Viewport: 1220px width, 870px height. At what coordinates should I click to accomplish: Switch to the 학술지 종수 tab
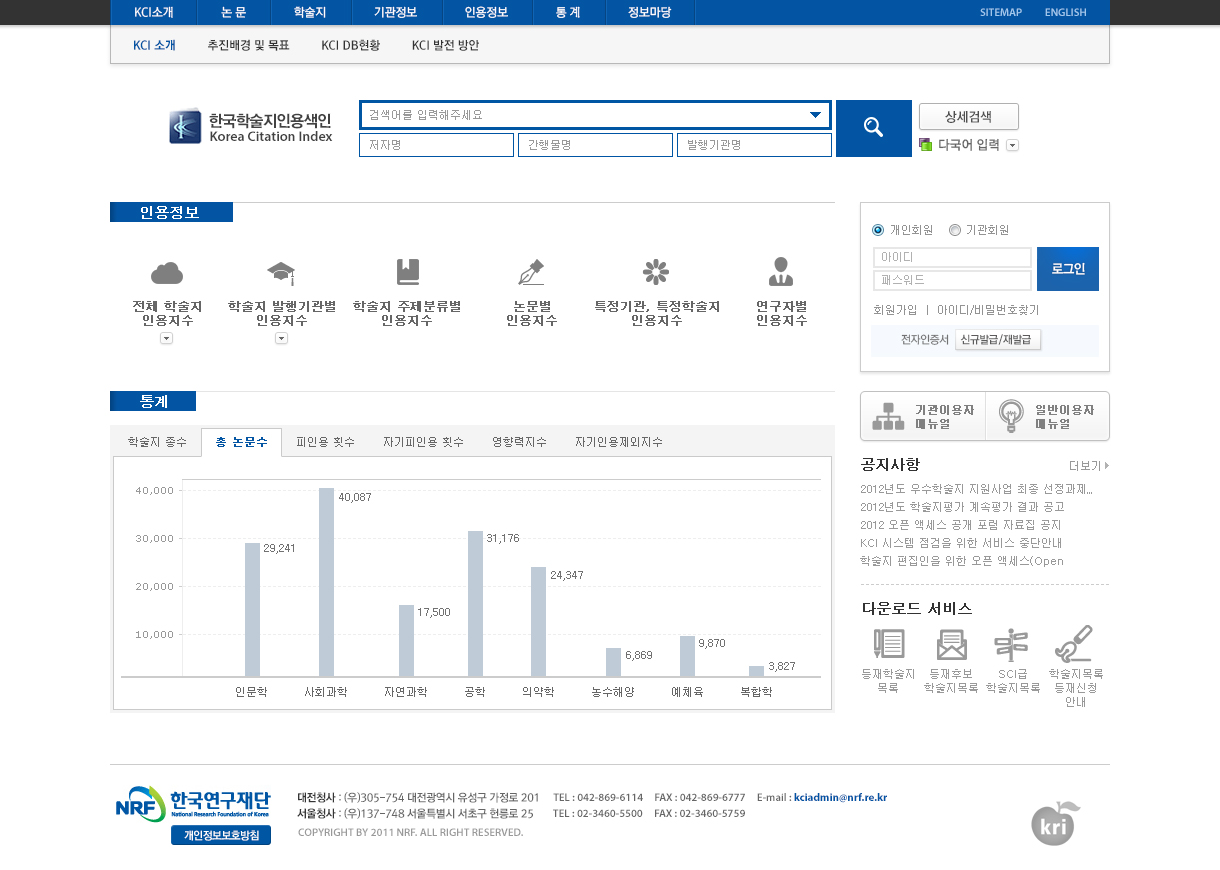pyautogui.click(x=156, y=442)
